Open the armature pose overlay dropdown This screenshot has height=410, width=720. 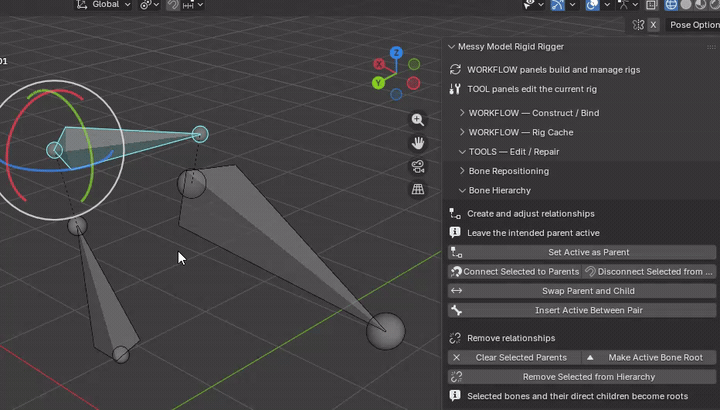point(628,5)
